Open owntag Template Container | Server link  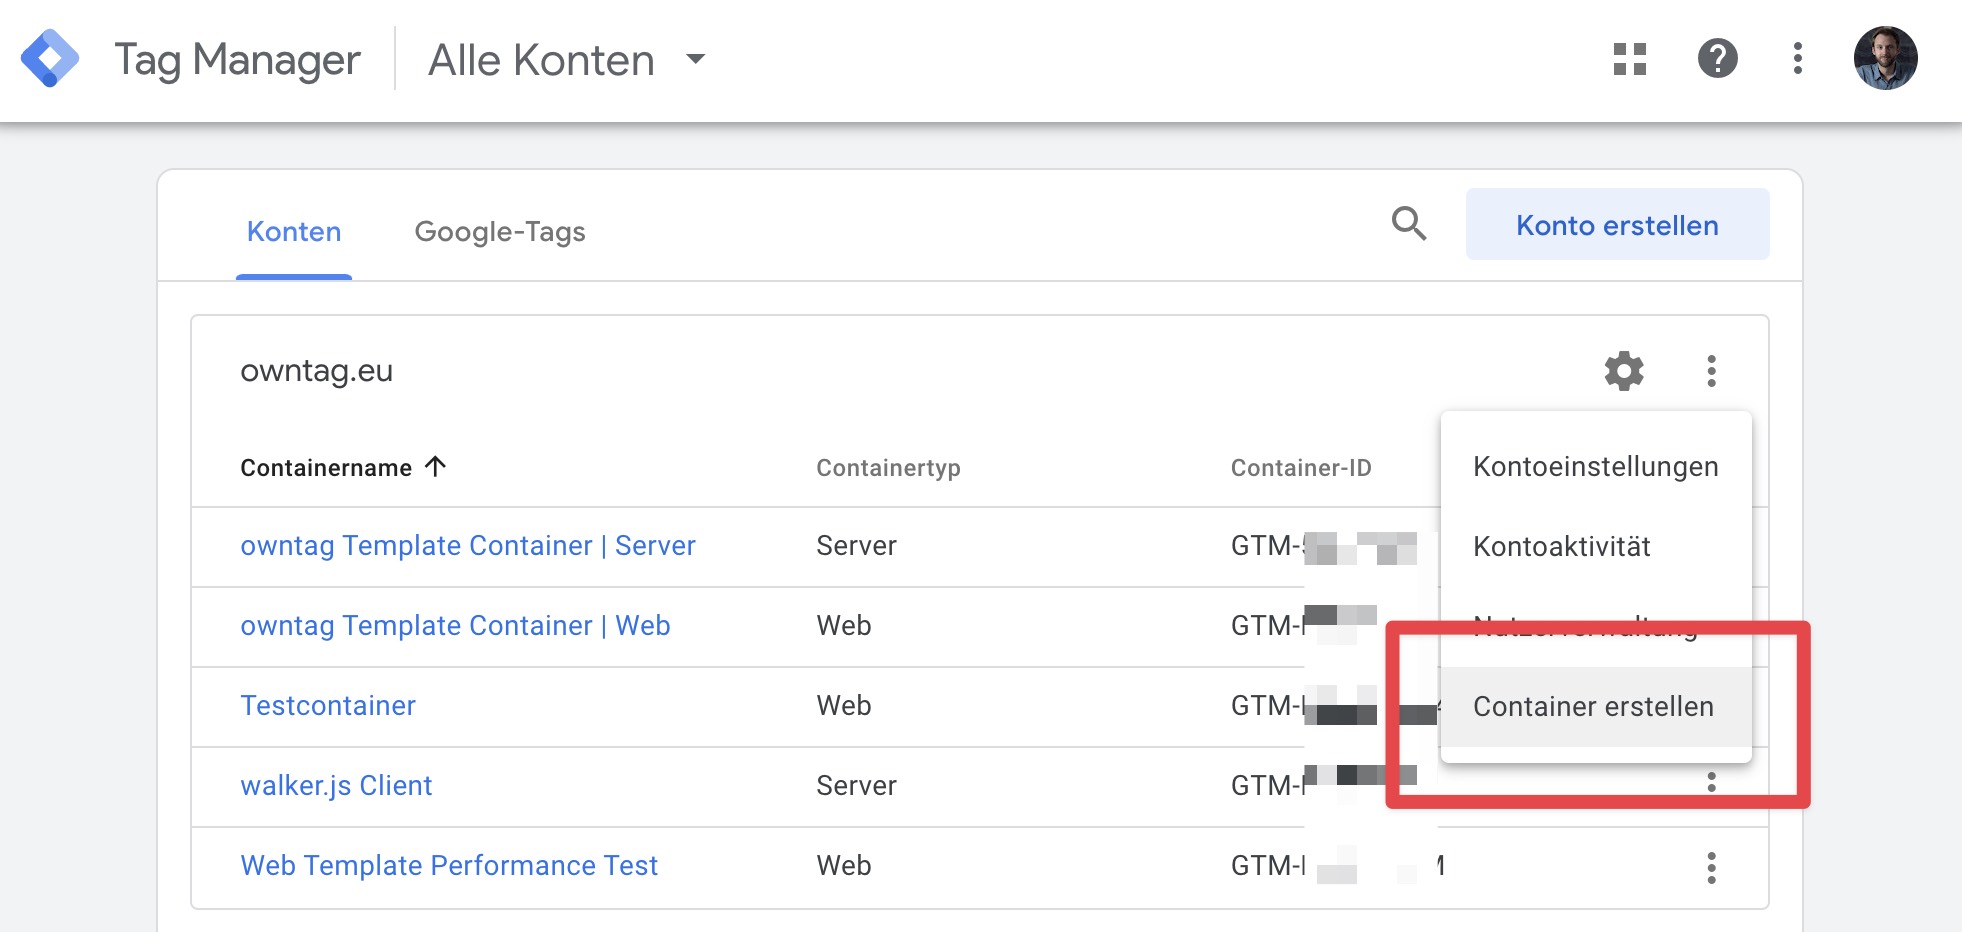click(x=467, y=546)
